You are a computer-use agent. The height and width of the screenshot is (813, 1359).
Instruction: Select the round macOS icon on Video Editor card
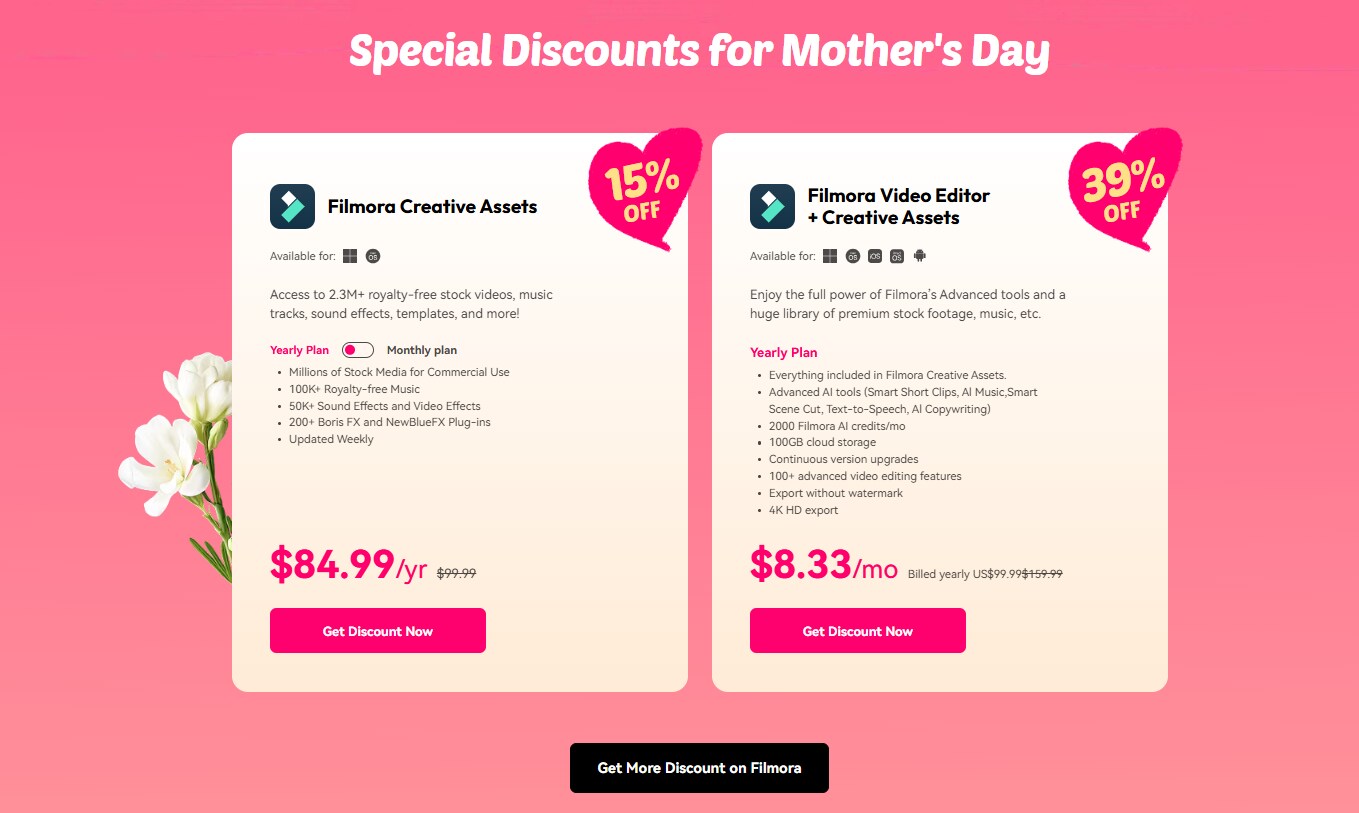pos(853,256)
